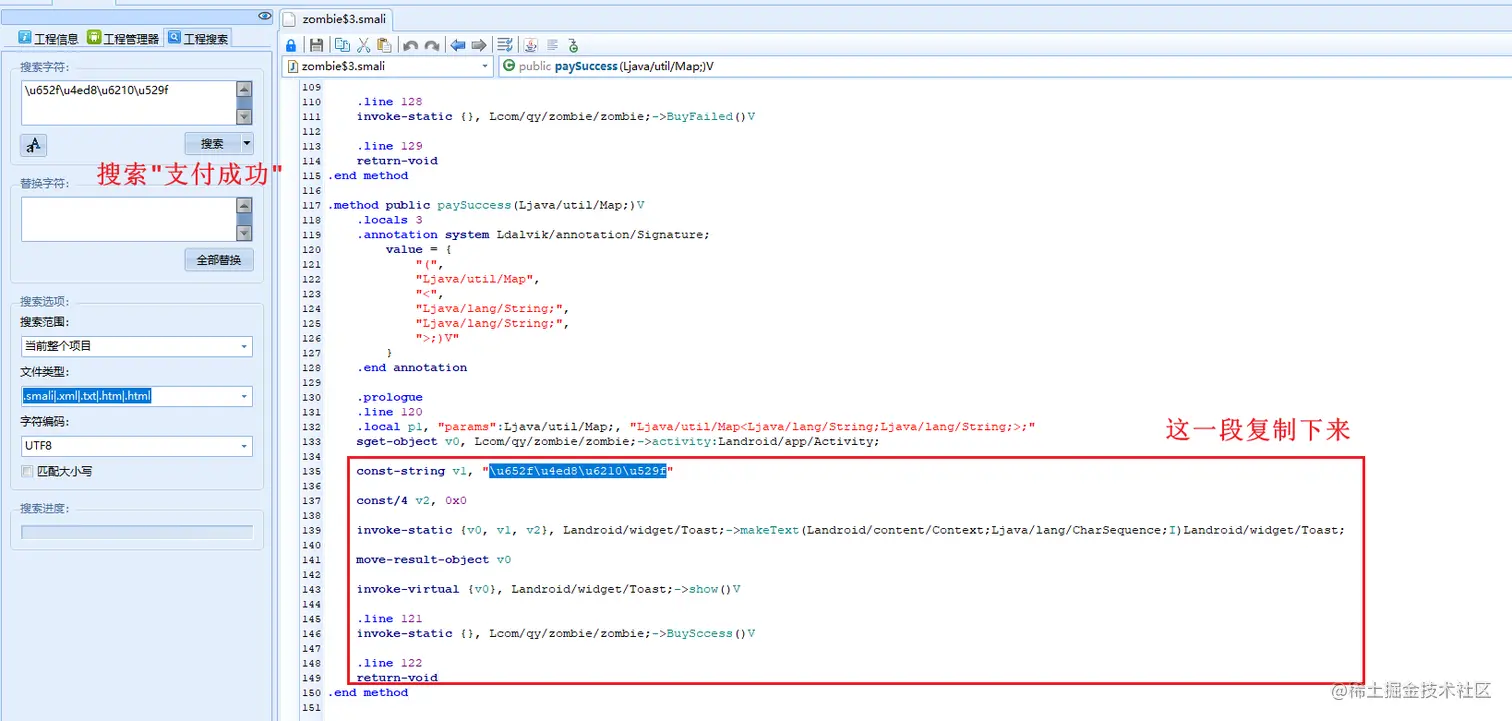Image resolution: width=1512 pixels, height=721 pixels.
Task: Open the 工程信息 tab
Action: point(48,38)
